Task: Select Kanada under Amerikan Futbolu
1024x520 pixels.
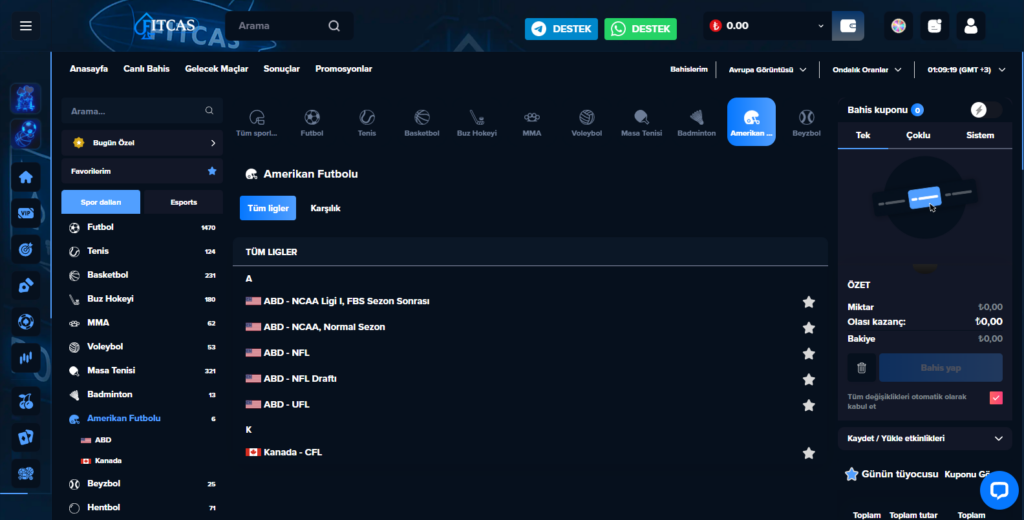Action: (x=101, y=461)
